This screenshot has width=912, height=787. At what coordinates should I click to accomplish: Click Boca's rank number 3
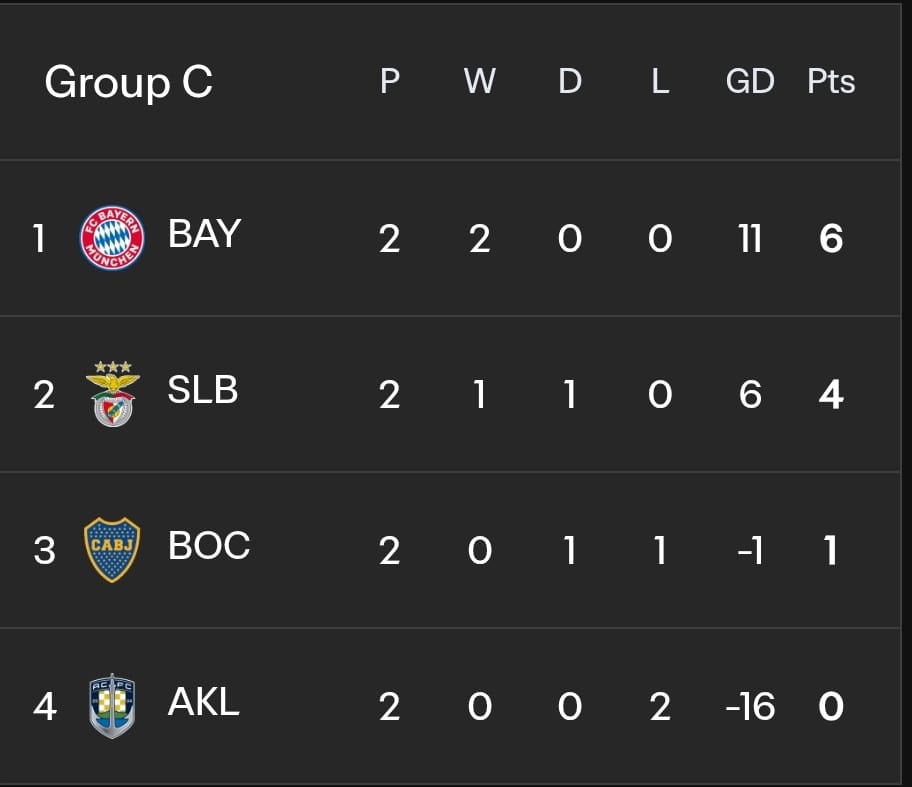(44, 550)
